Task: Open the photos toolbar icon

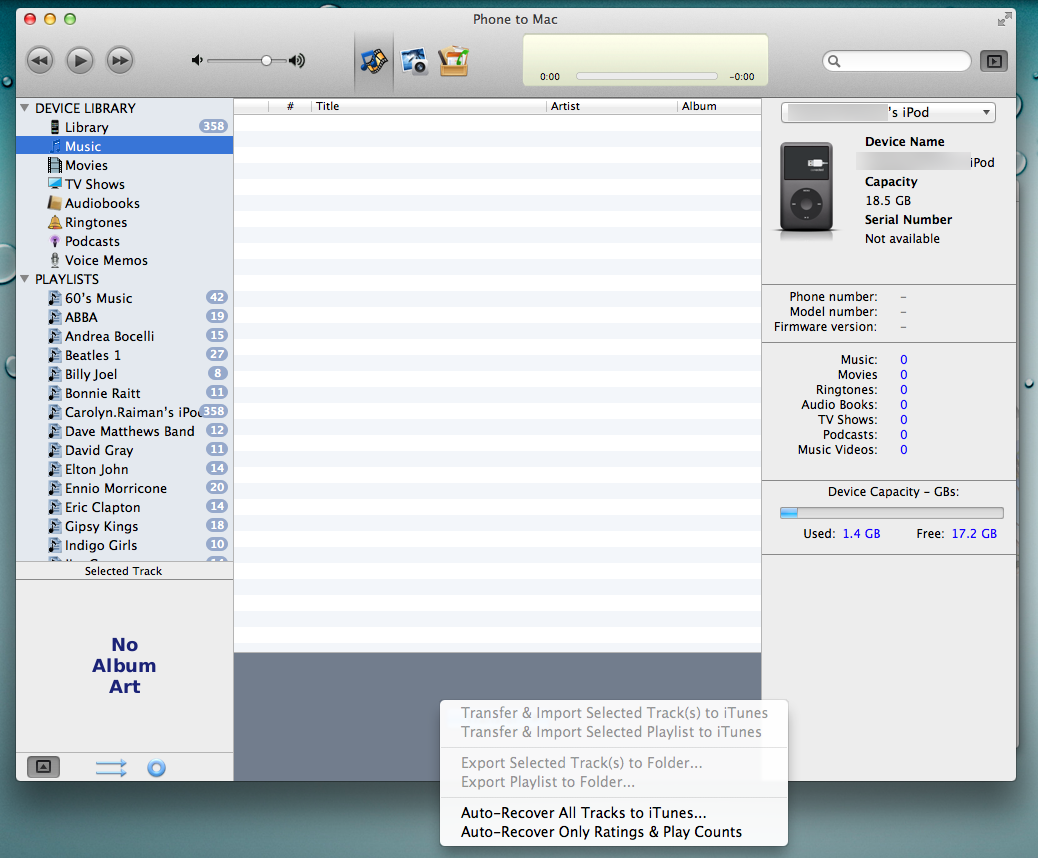Action: pyautogui.click(x=414, y=61)
